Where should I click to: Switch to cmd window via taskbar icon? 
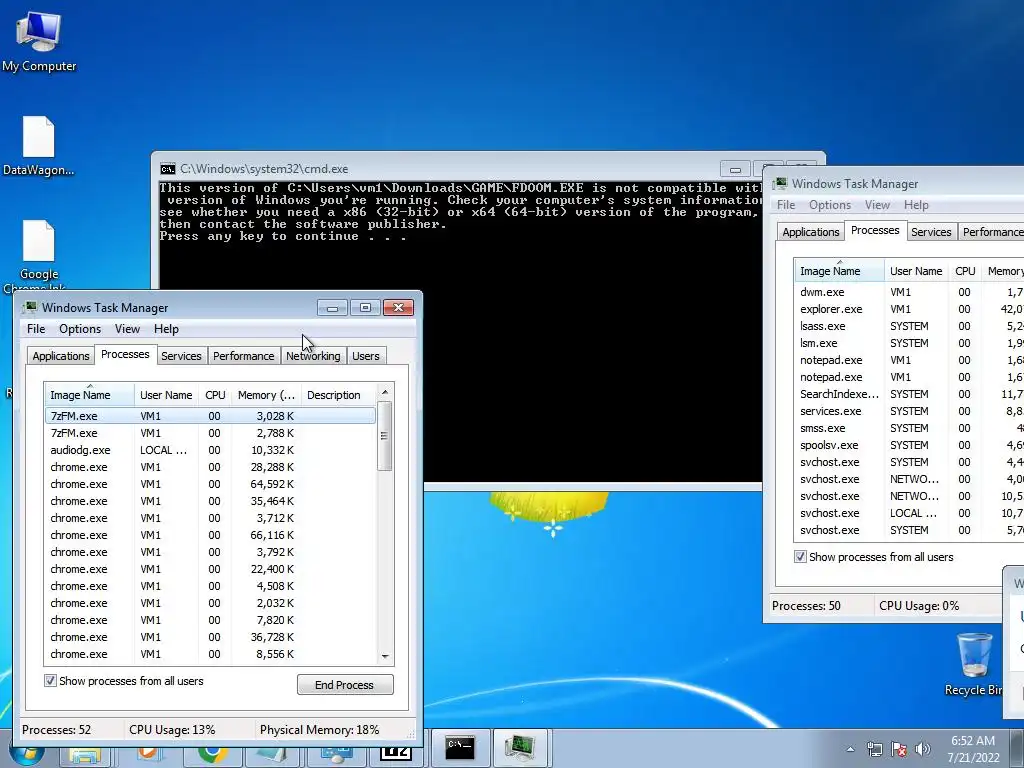(x=460, y=747)
